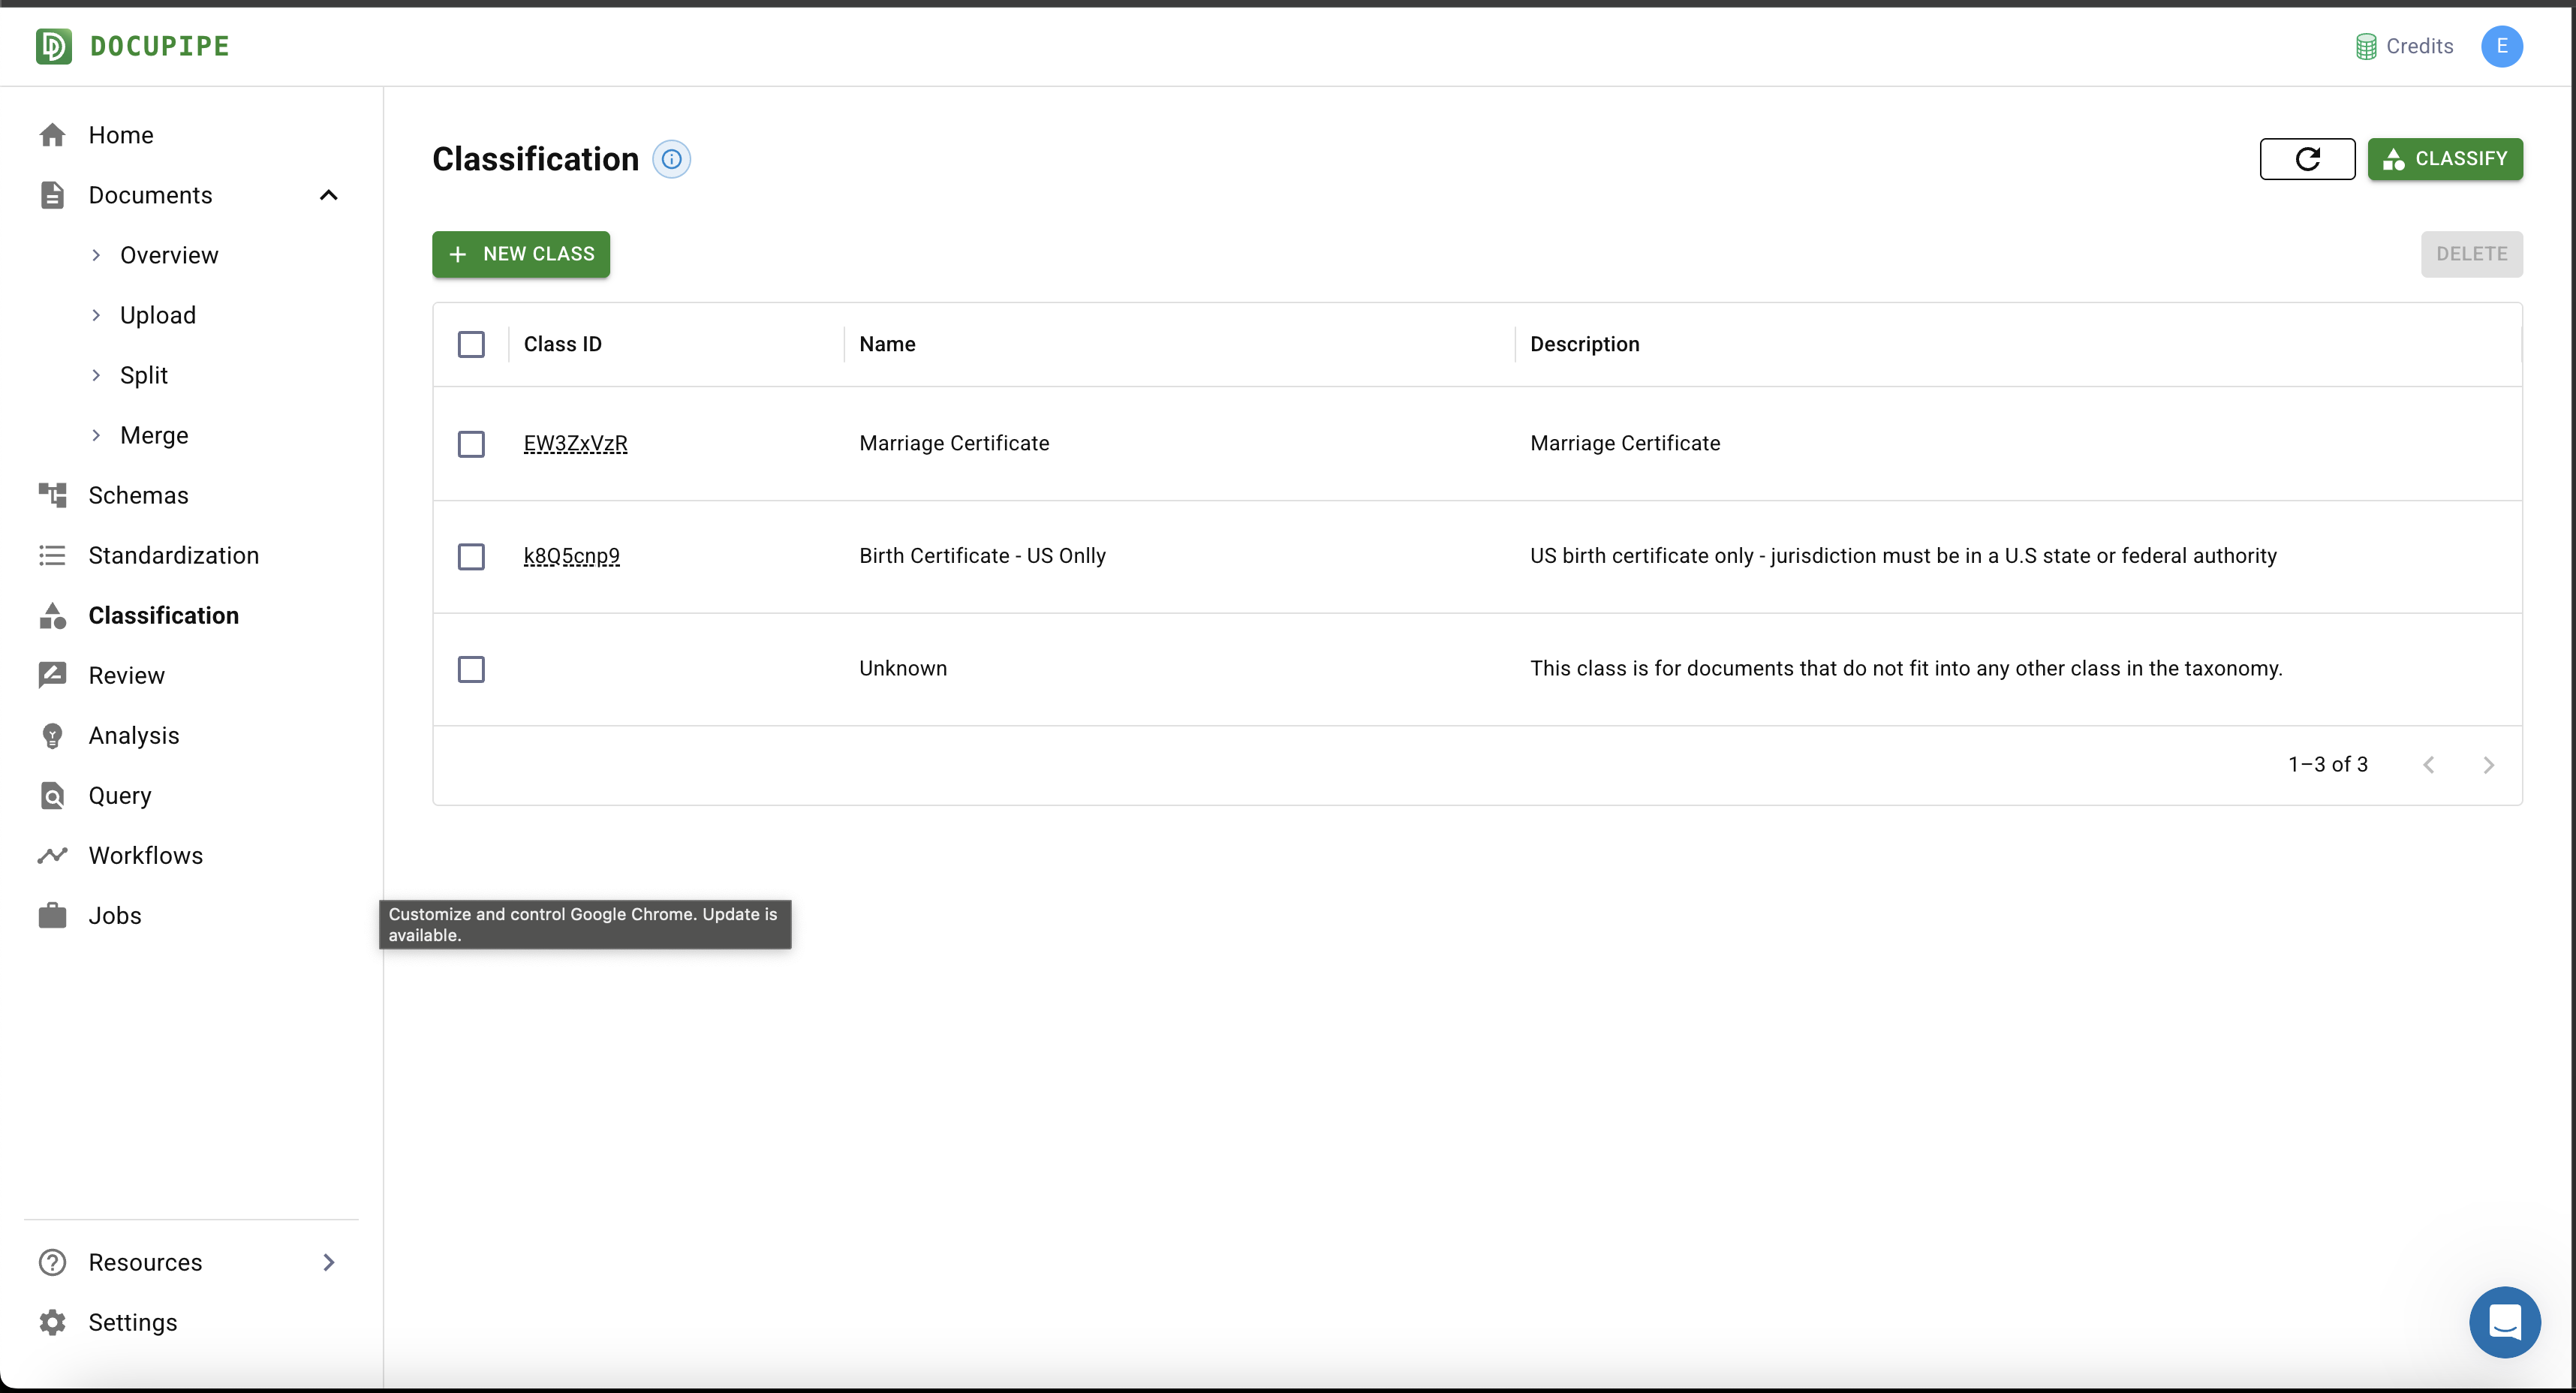
Task: Open the Standardization menu item
Action: pyautogui.click(x=173, y=555)
